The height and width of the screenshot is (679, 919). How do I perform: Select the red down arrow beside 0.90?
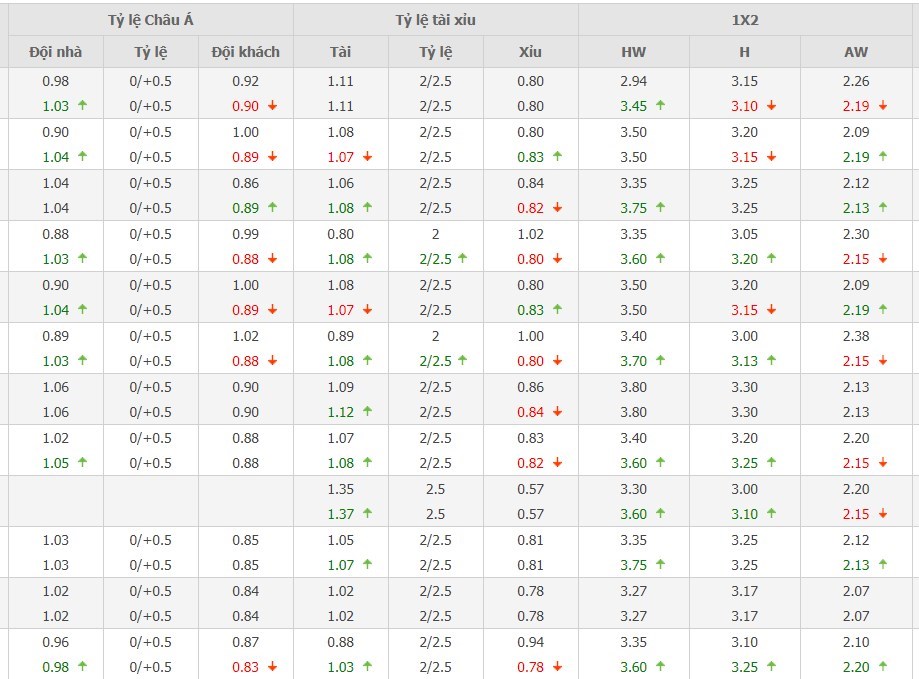coord(272,106)
